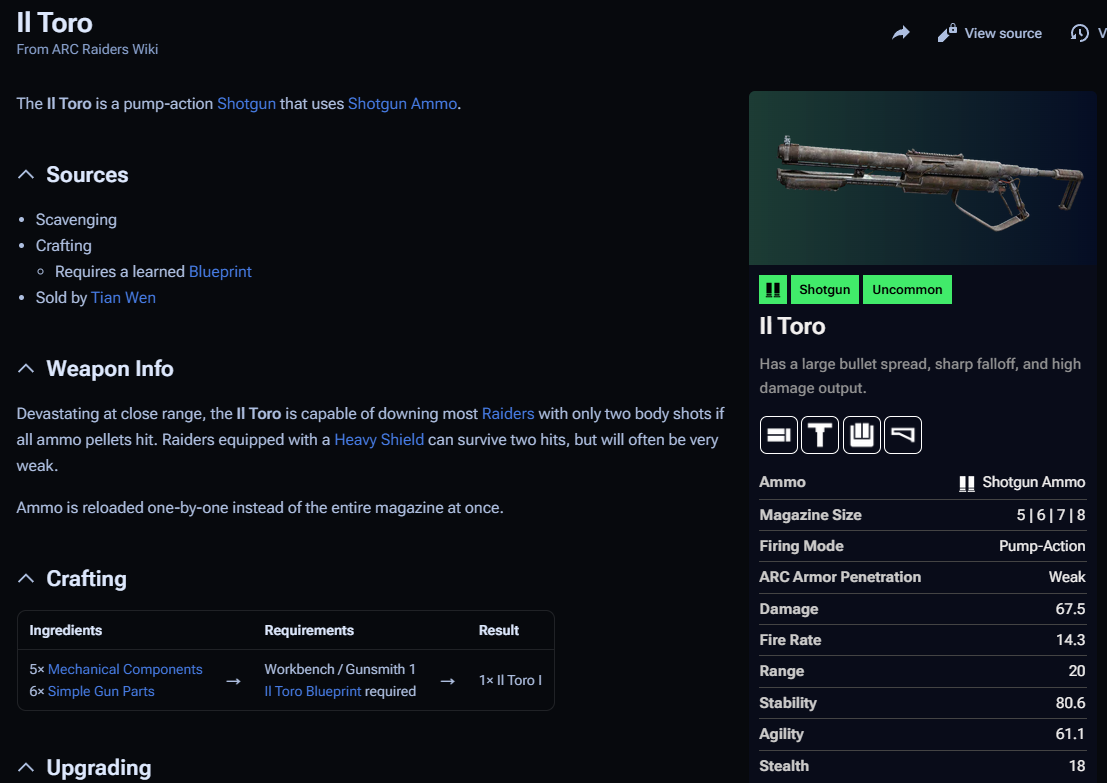Open the Il Toro Blueprint link
This screenshot has height=783, width=1107.
click(x=312, y=692)
